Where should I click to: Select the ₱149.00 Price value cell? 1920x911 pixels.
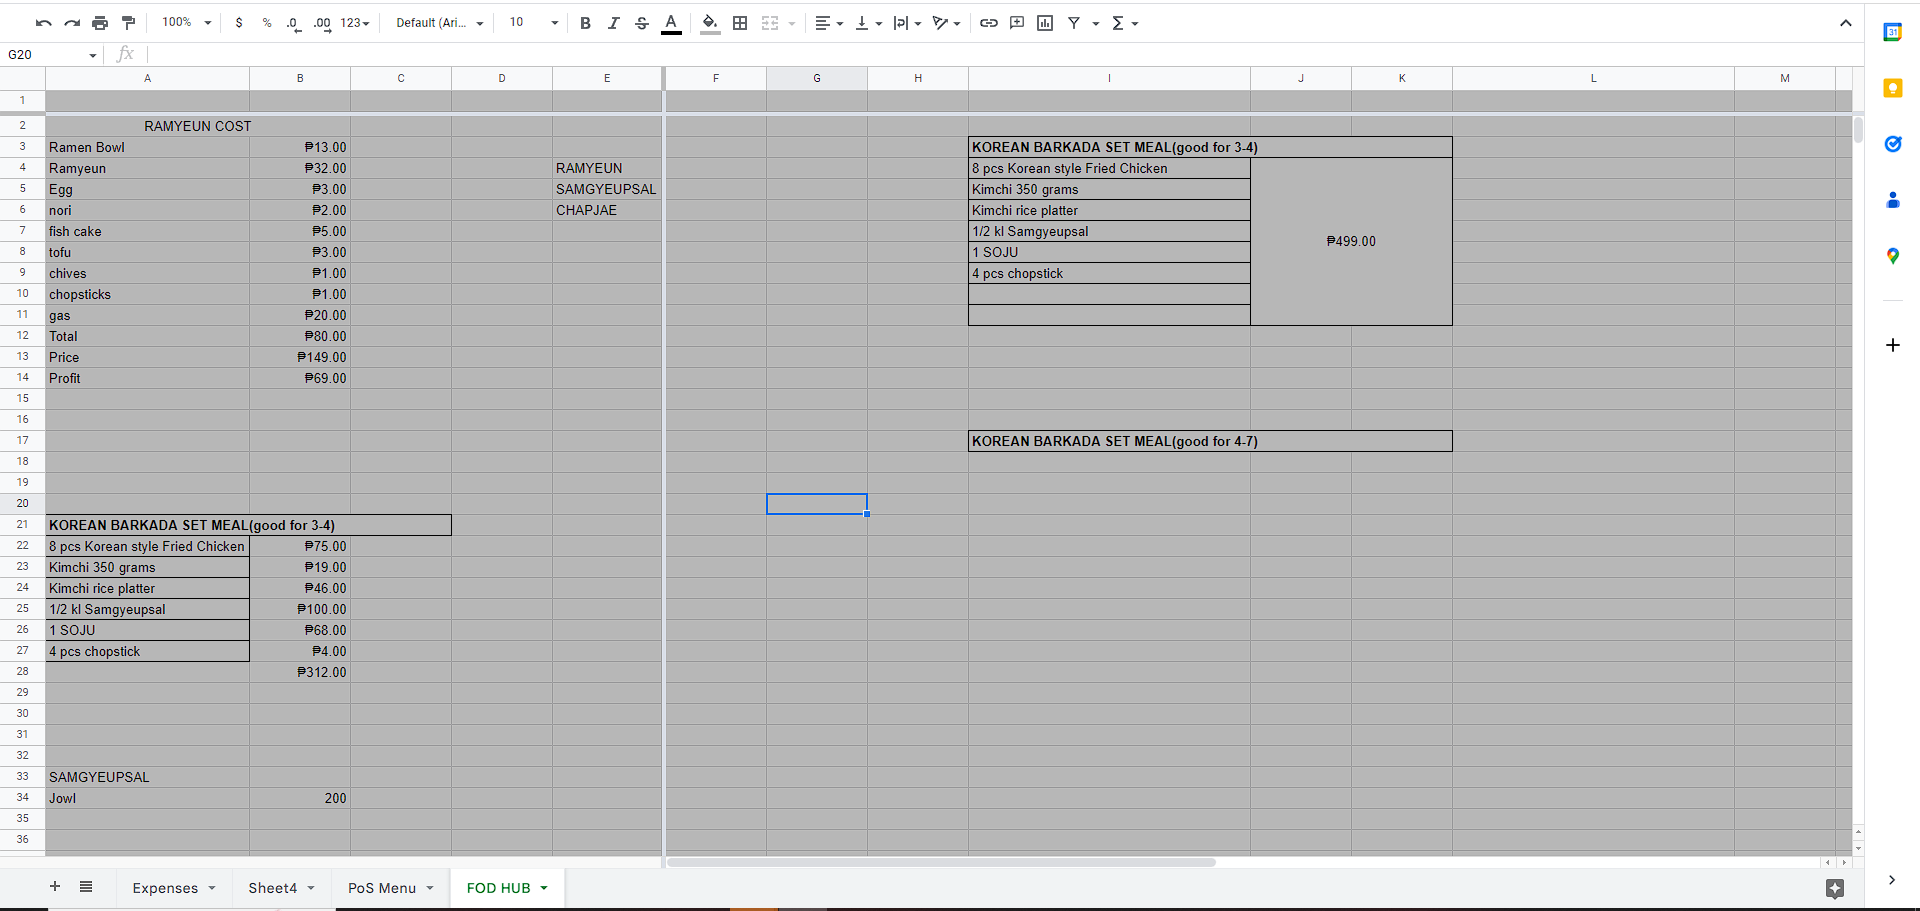tap(300, 357)
